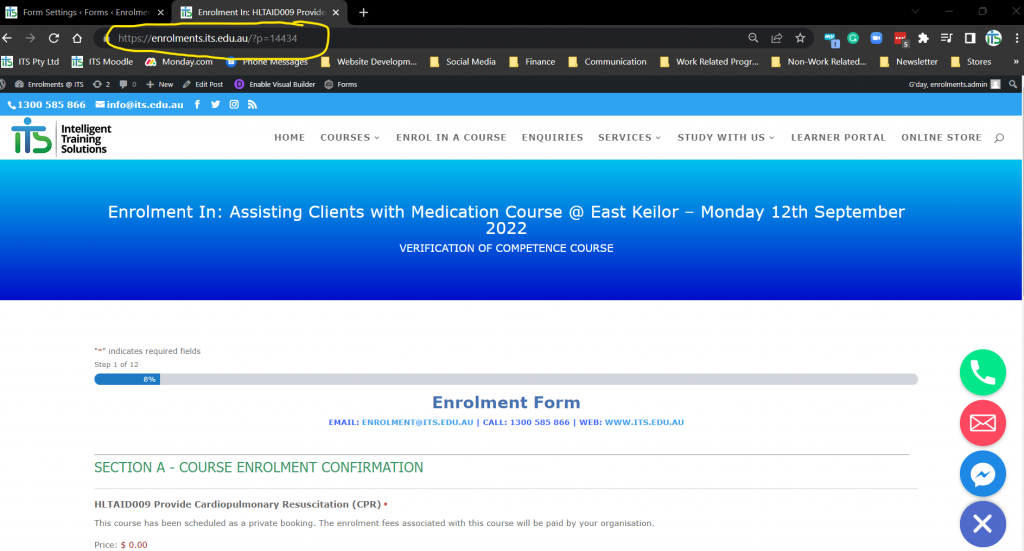The height and width of the screenshot is (551, 1024).
Task: Go to Enrol In A Course page
Action: pyautogui.click(x=451, y=137)
